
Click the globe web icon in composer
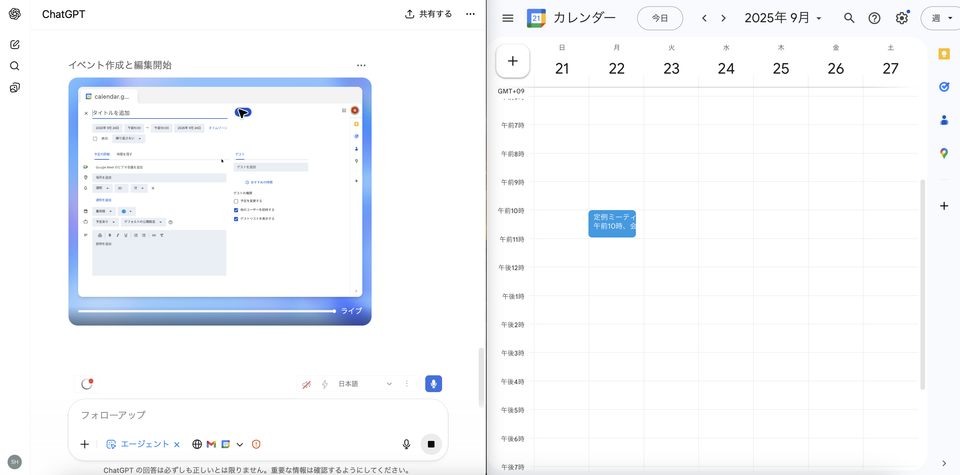pyautogui.click(x=197, y=444)
